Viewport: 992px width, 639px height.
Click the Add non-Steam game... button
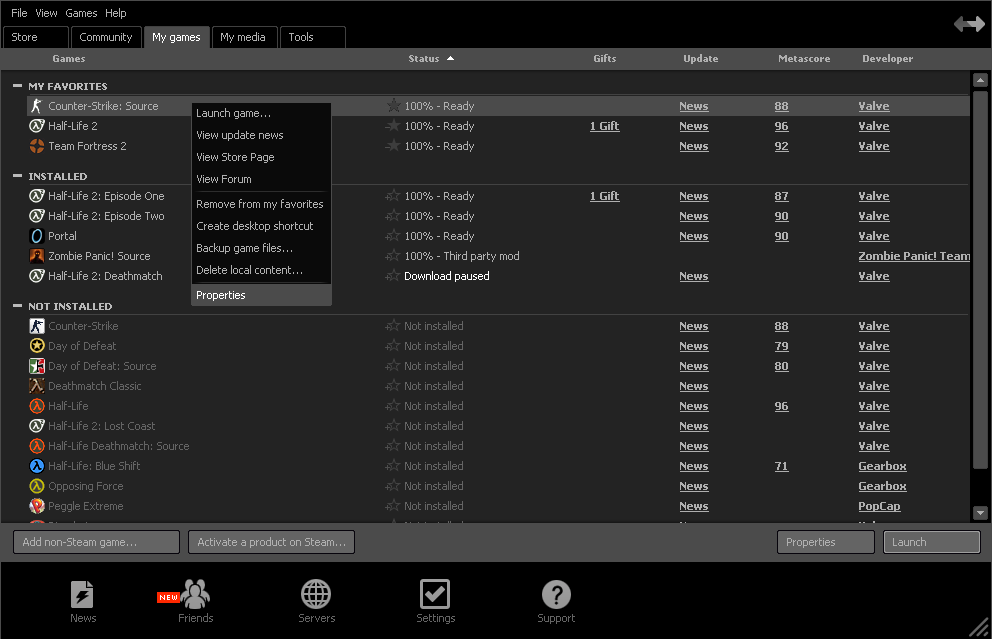pos(96,542)
